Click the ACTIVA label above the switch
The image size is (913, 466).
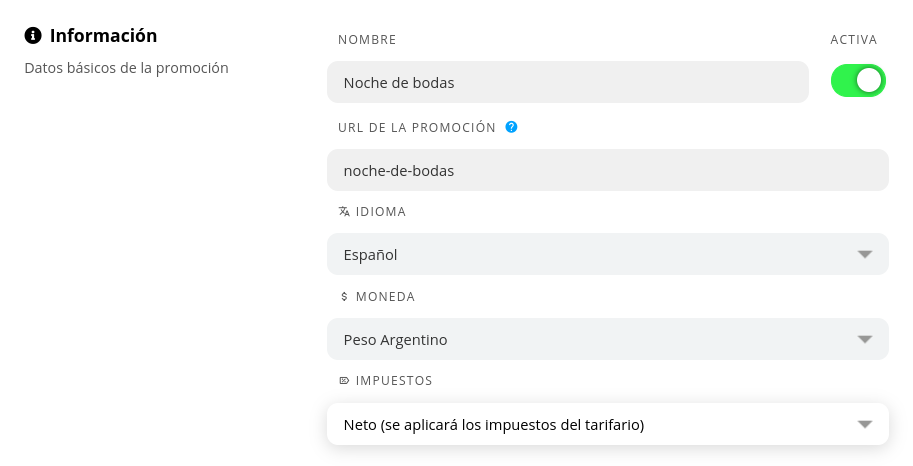(x=854, y=40)
